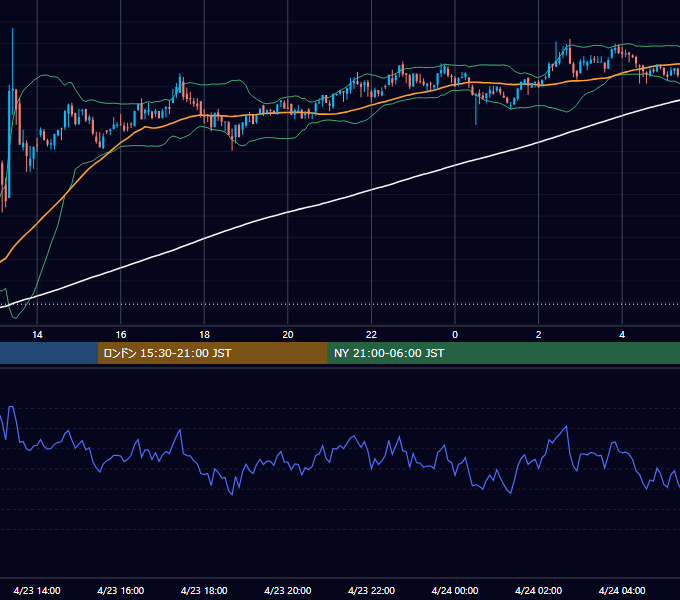Click the 18 hour label on price chart axis
Image resolution: width=680 pixels, height=600 pixels.
coord(204,335)
